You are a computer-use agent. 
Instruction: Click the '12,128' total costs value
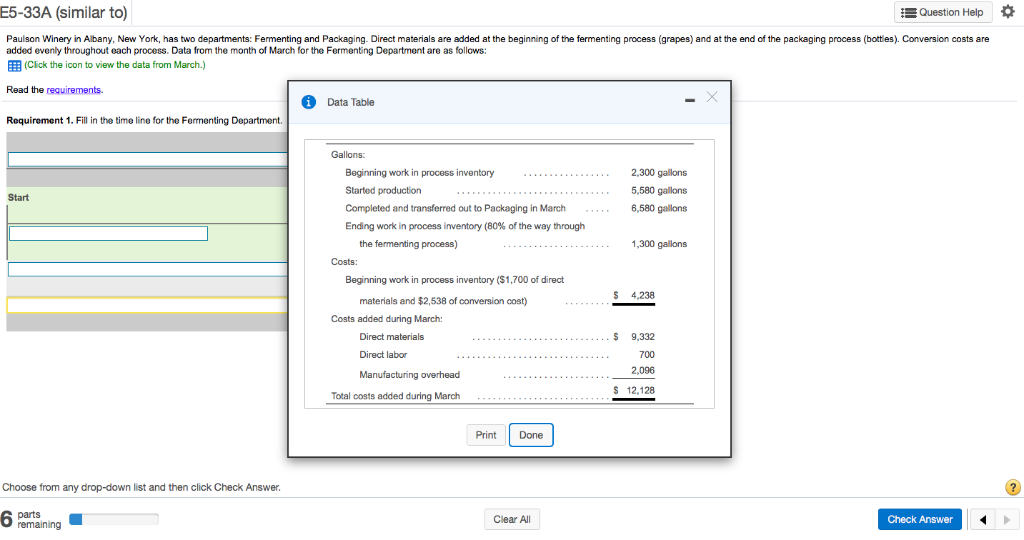[x=640, y=390]
